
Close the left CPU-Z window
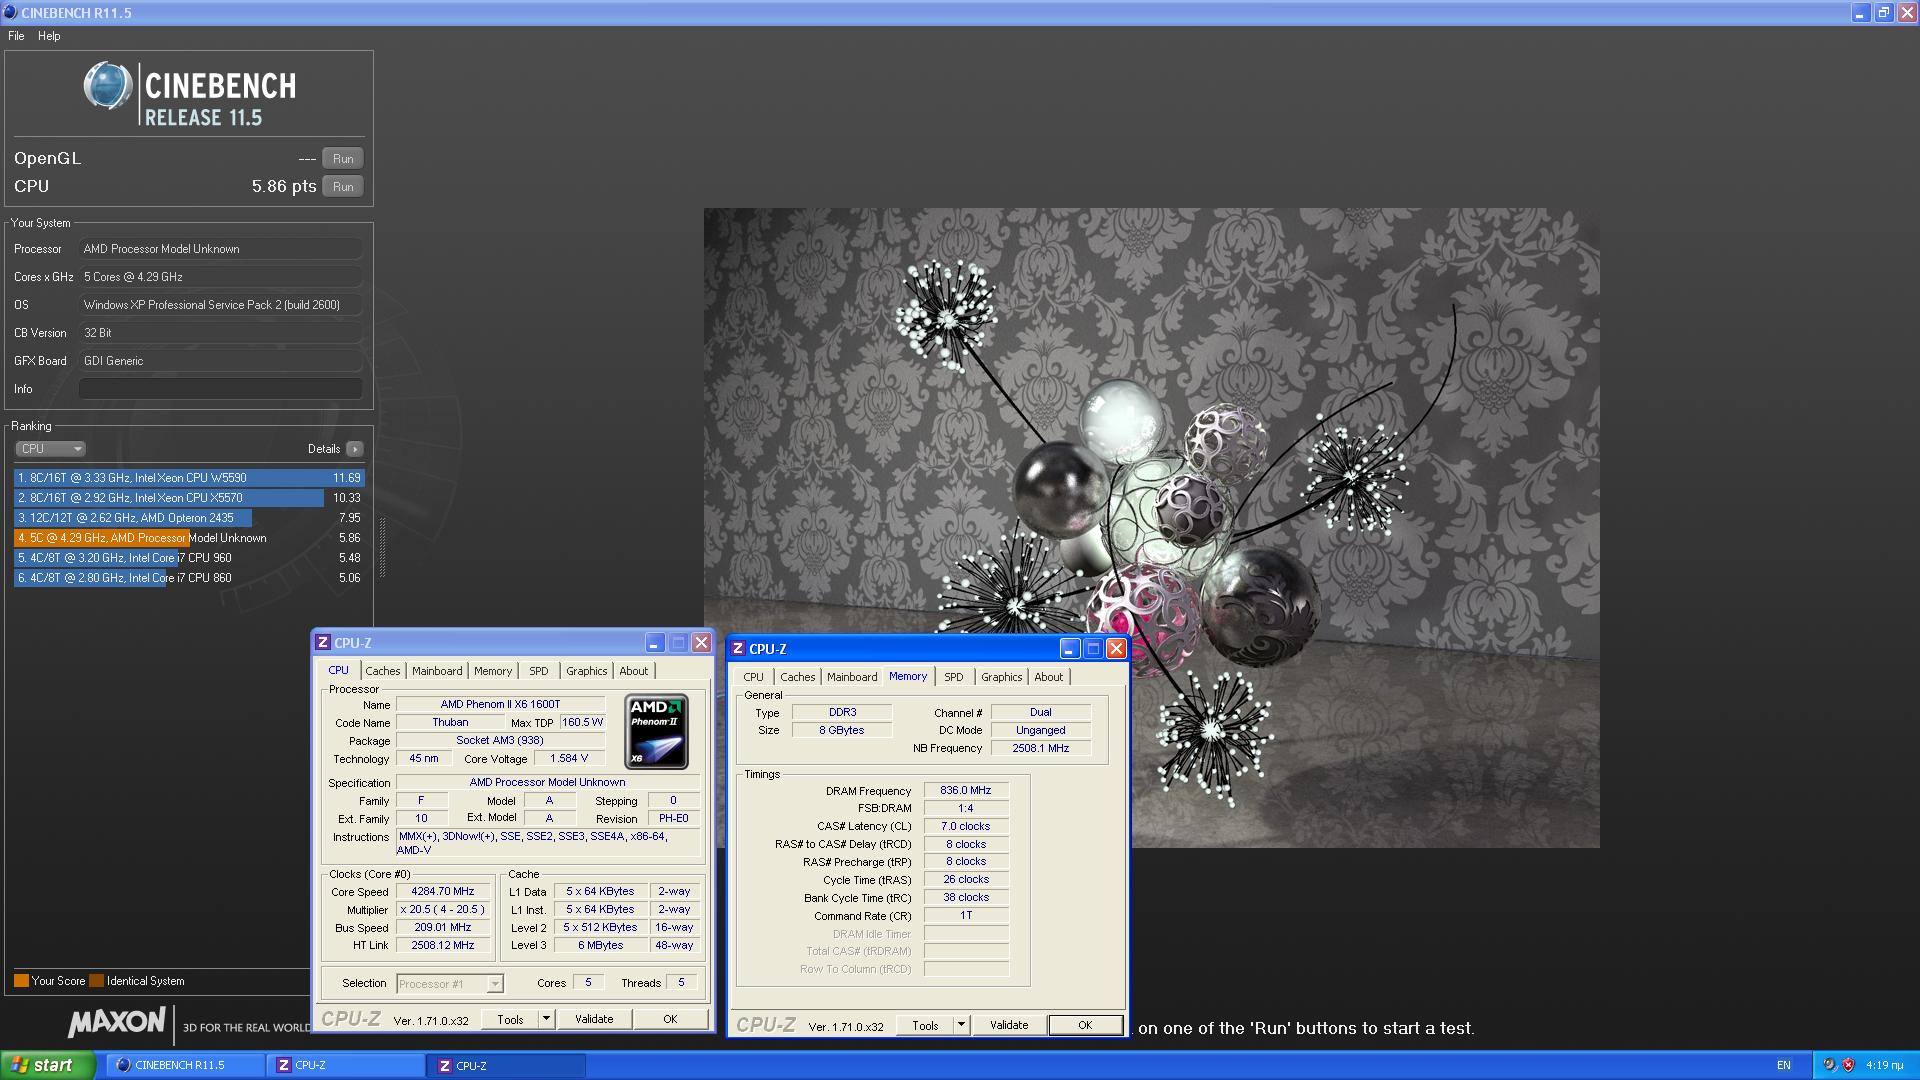[702, 643]
